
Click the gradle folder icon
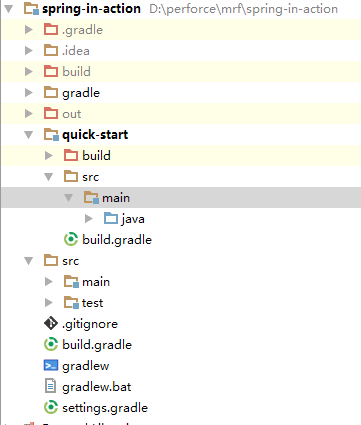[x=51, y=93]
